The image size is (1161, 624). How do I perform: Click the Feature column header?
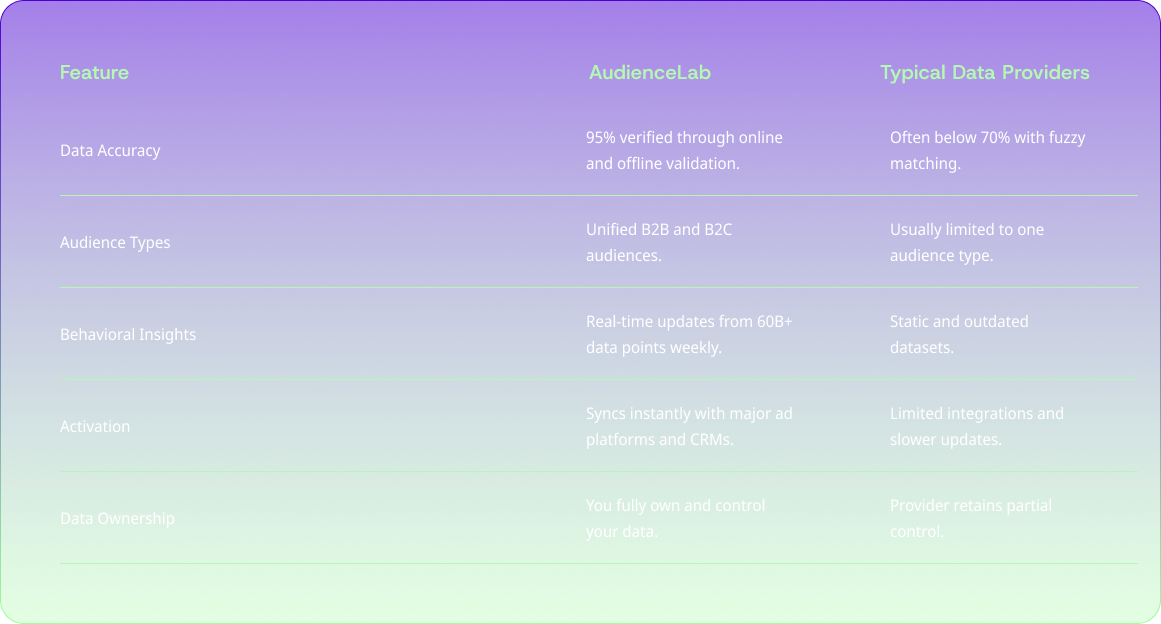(94, 72)
